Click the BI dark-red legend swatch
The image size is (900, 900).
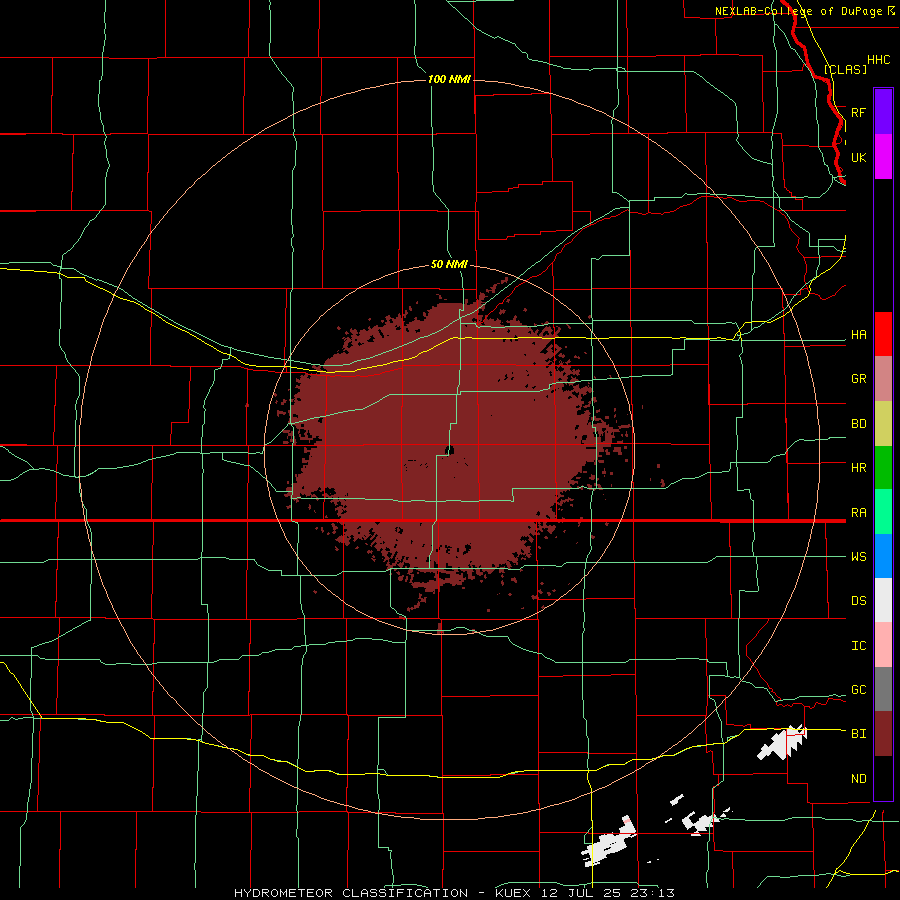coord(883,734)
